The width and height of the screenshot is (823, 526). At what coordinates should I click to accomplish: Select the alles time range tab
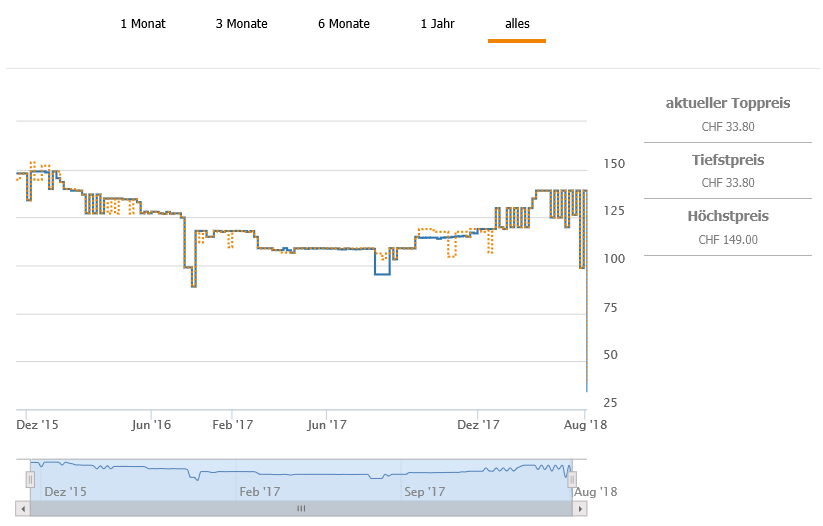click(517, 24)
